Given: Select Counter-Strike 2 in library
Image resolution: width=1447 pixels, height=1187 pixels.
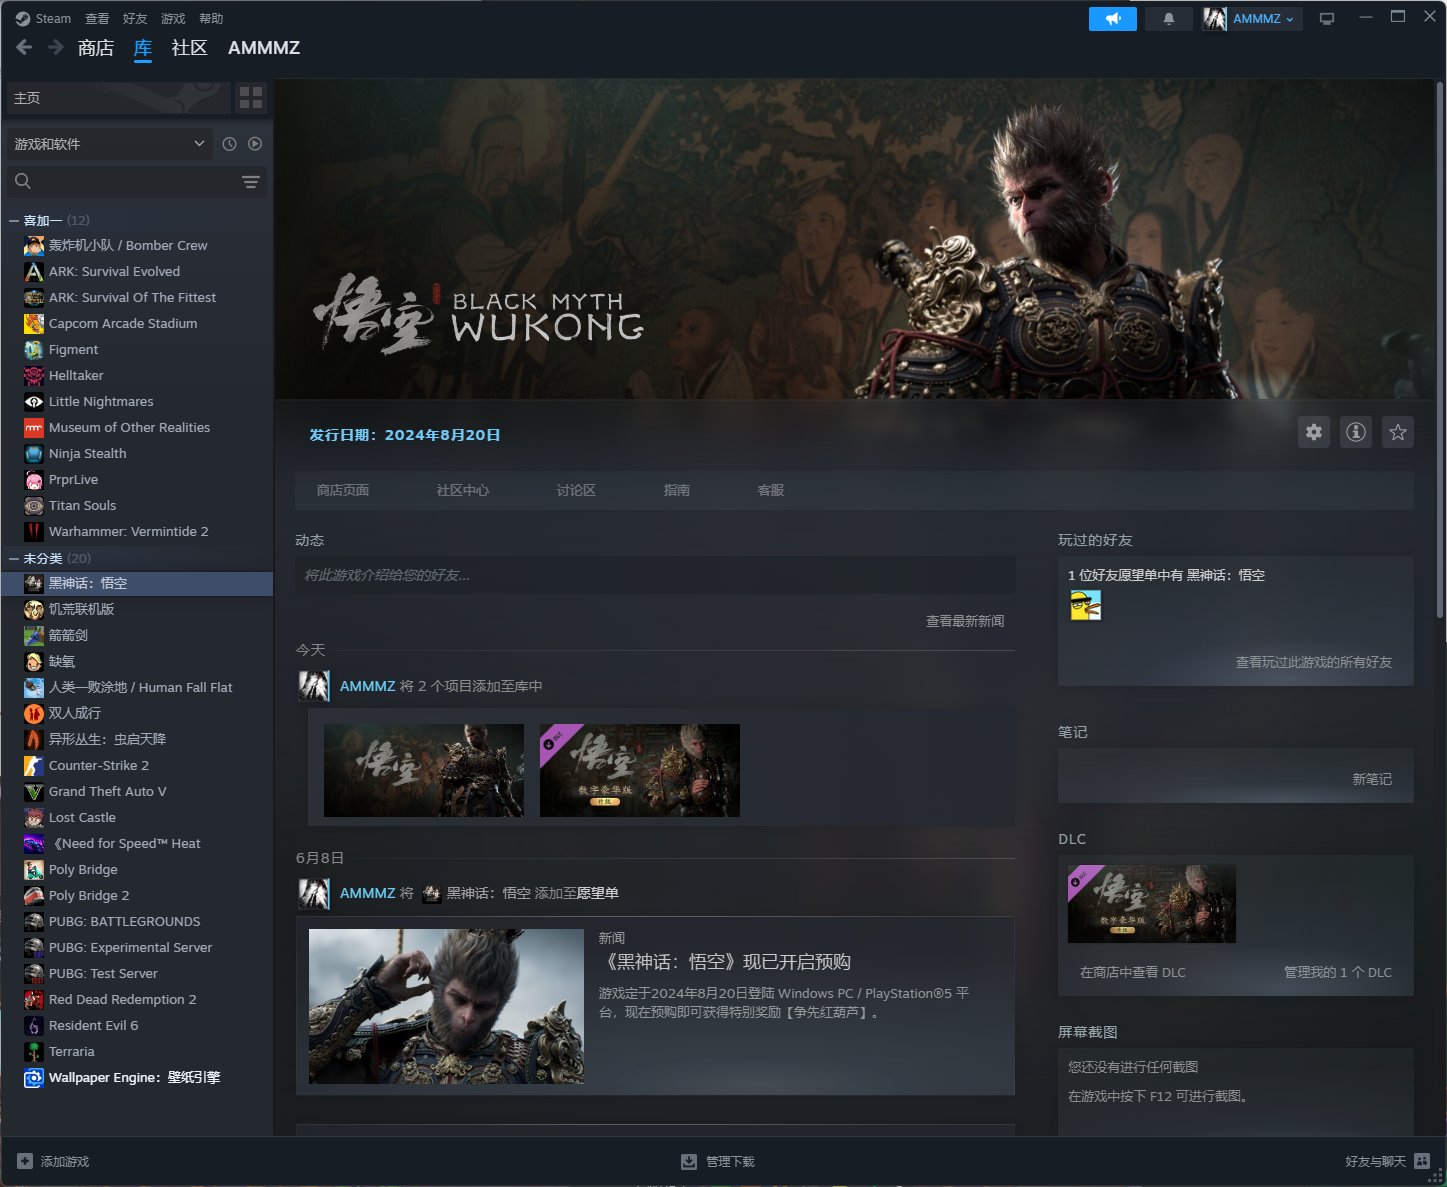Looking at the screenshot, I should click(x=138, y=765).
